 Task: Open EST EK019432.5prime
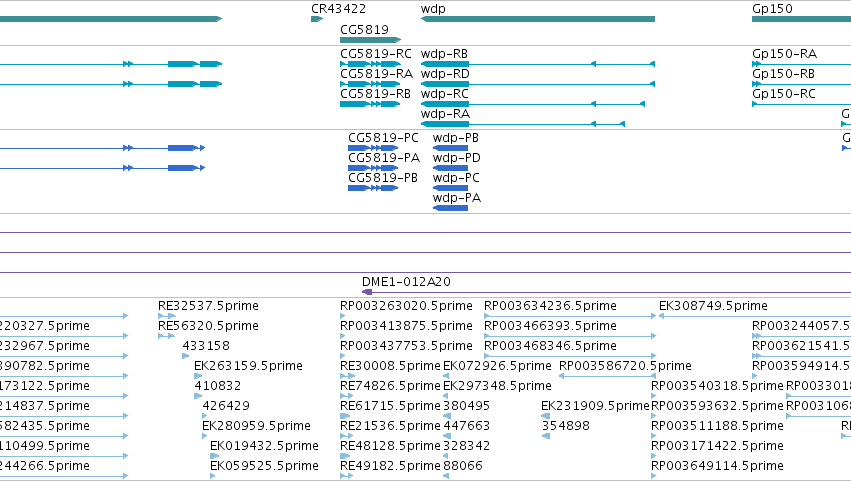[264, 446]
